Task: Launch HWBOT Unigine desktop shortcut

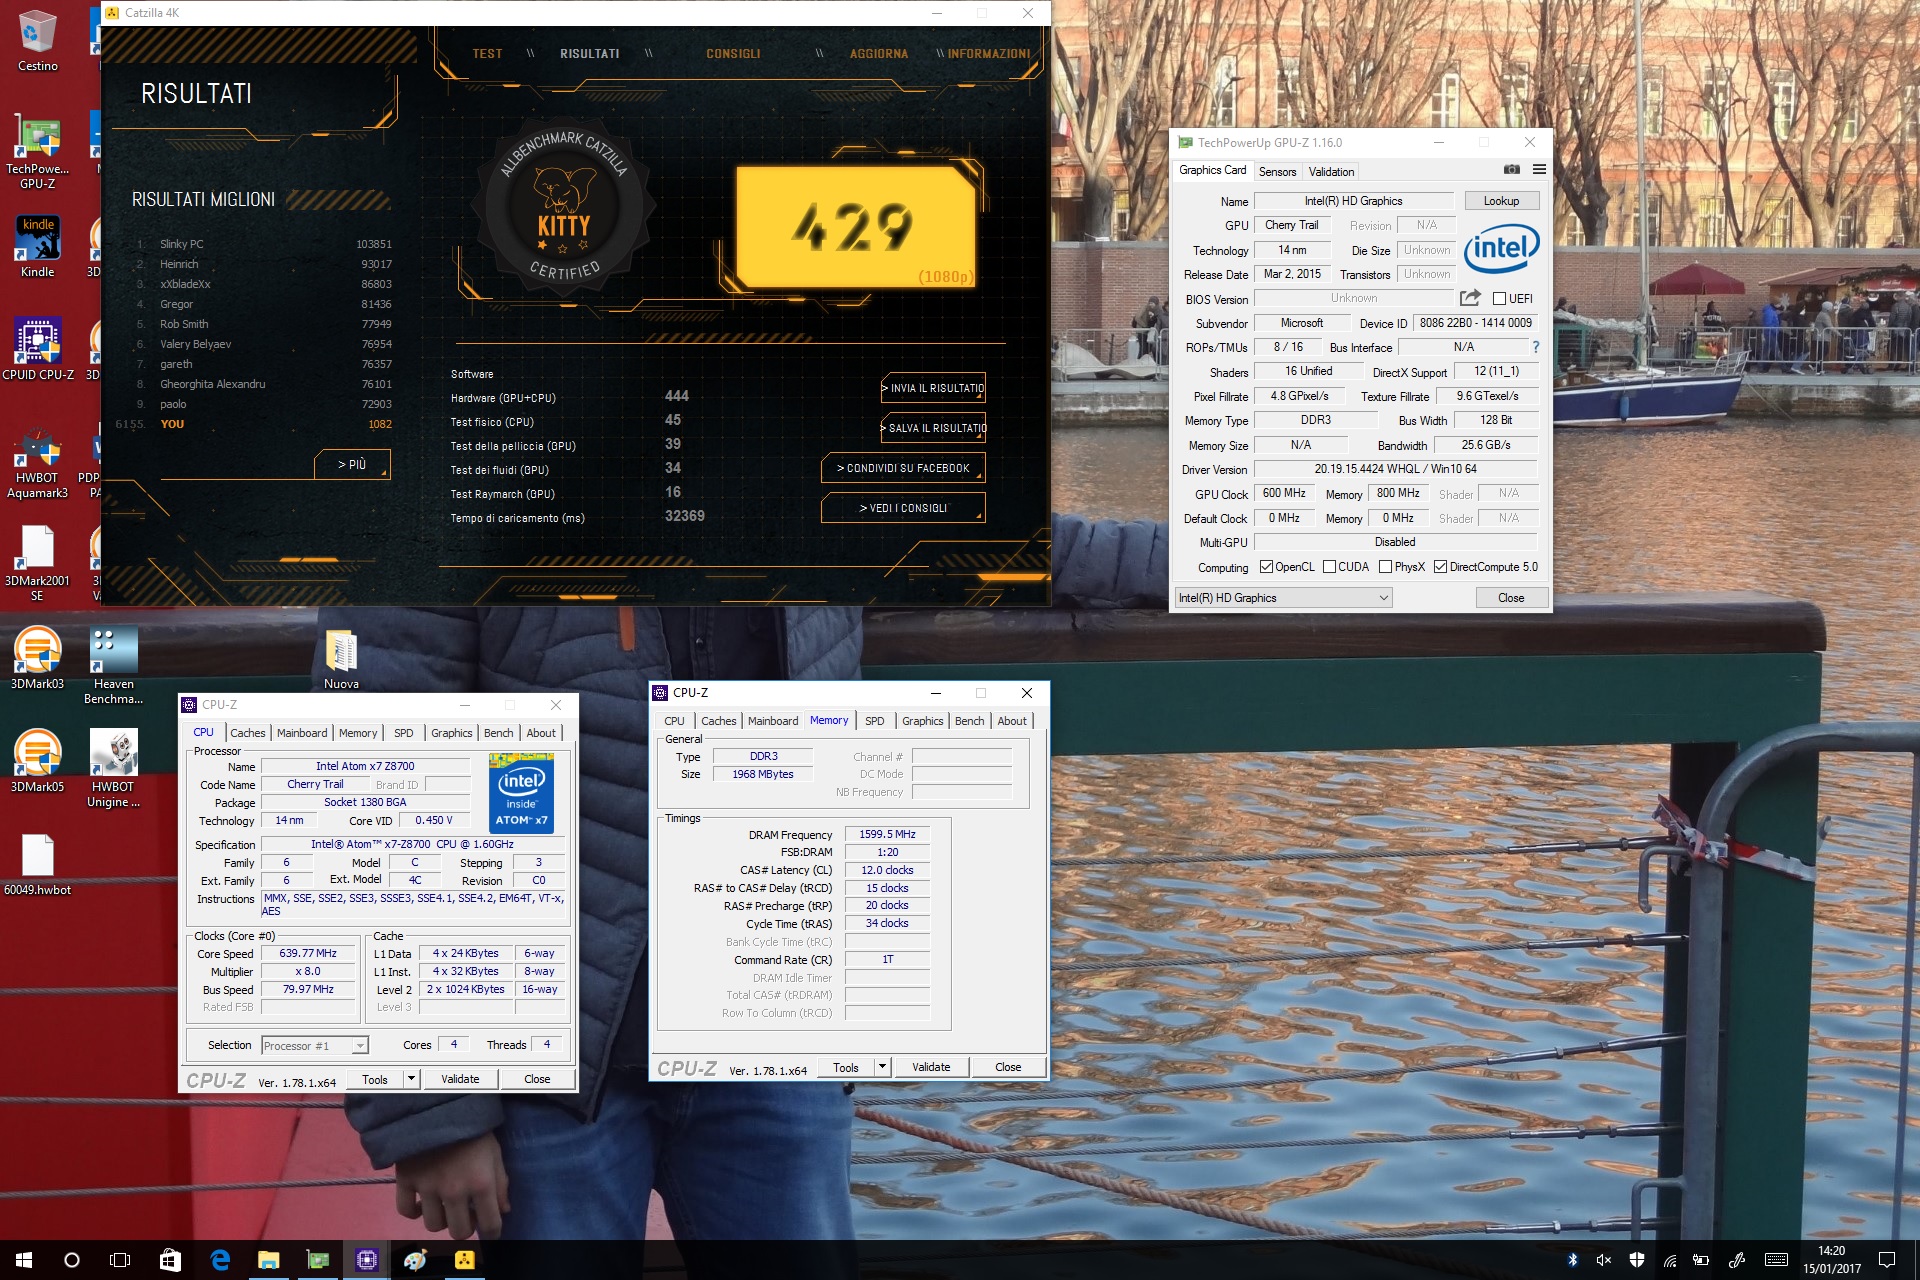Action: click(x=114, y=768)
